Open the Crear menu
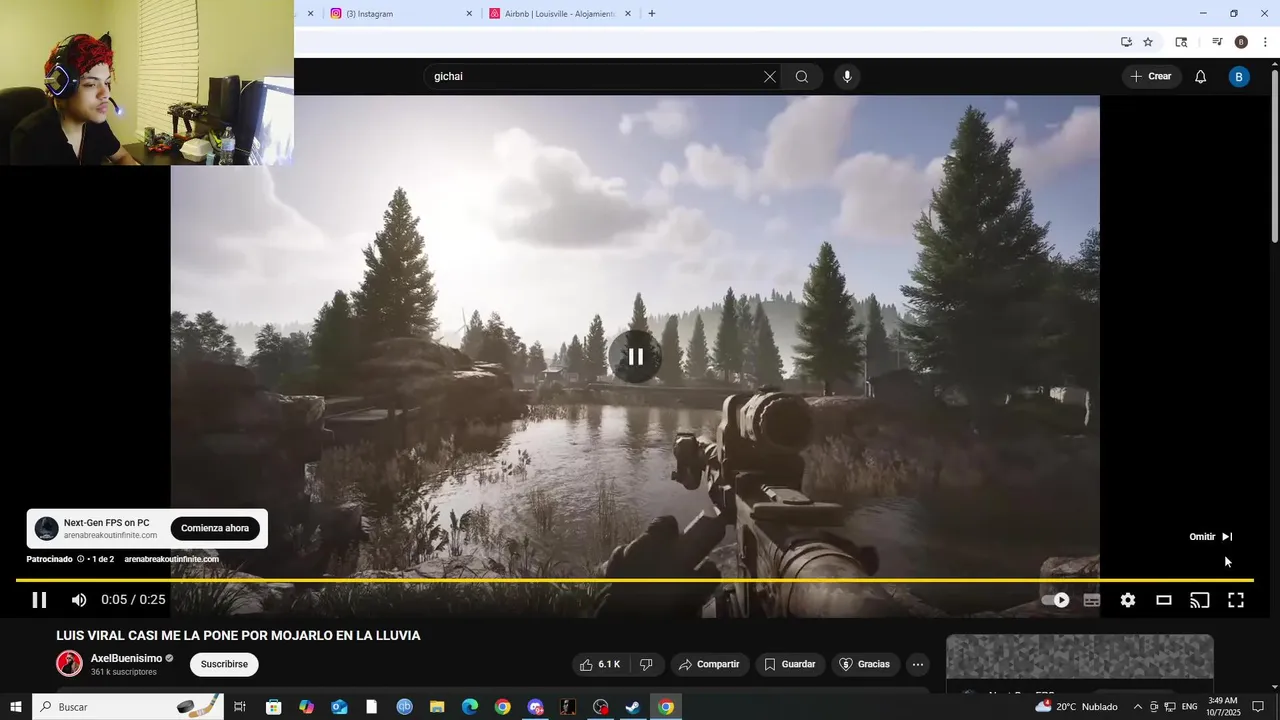Viewport: 1280px width, 720px height. 1152,76
